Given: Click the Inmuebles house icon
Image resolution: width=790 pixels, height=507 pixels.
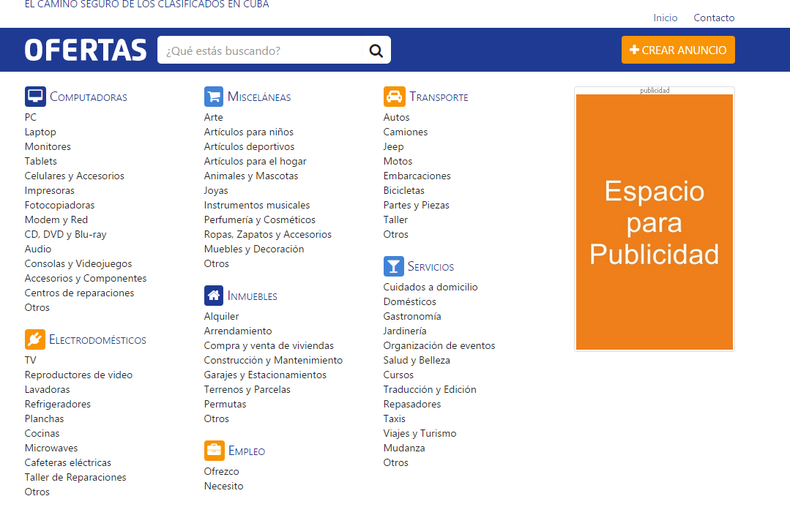Looking at the screenshot, I should pos(213,295).
